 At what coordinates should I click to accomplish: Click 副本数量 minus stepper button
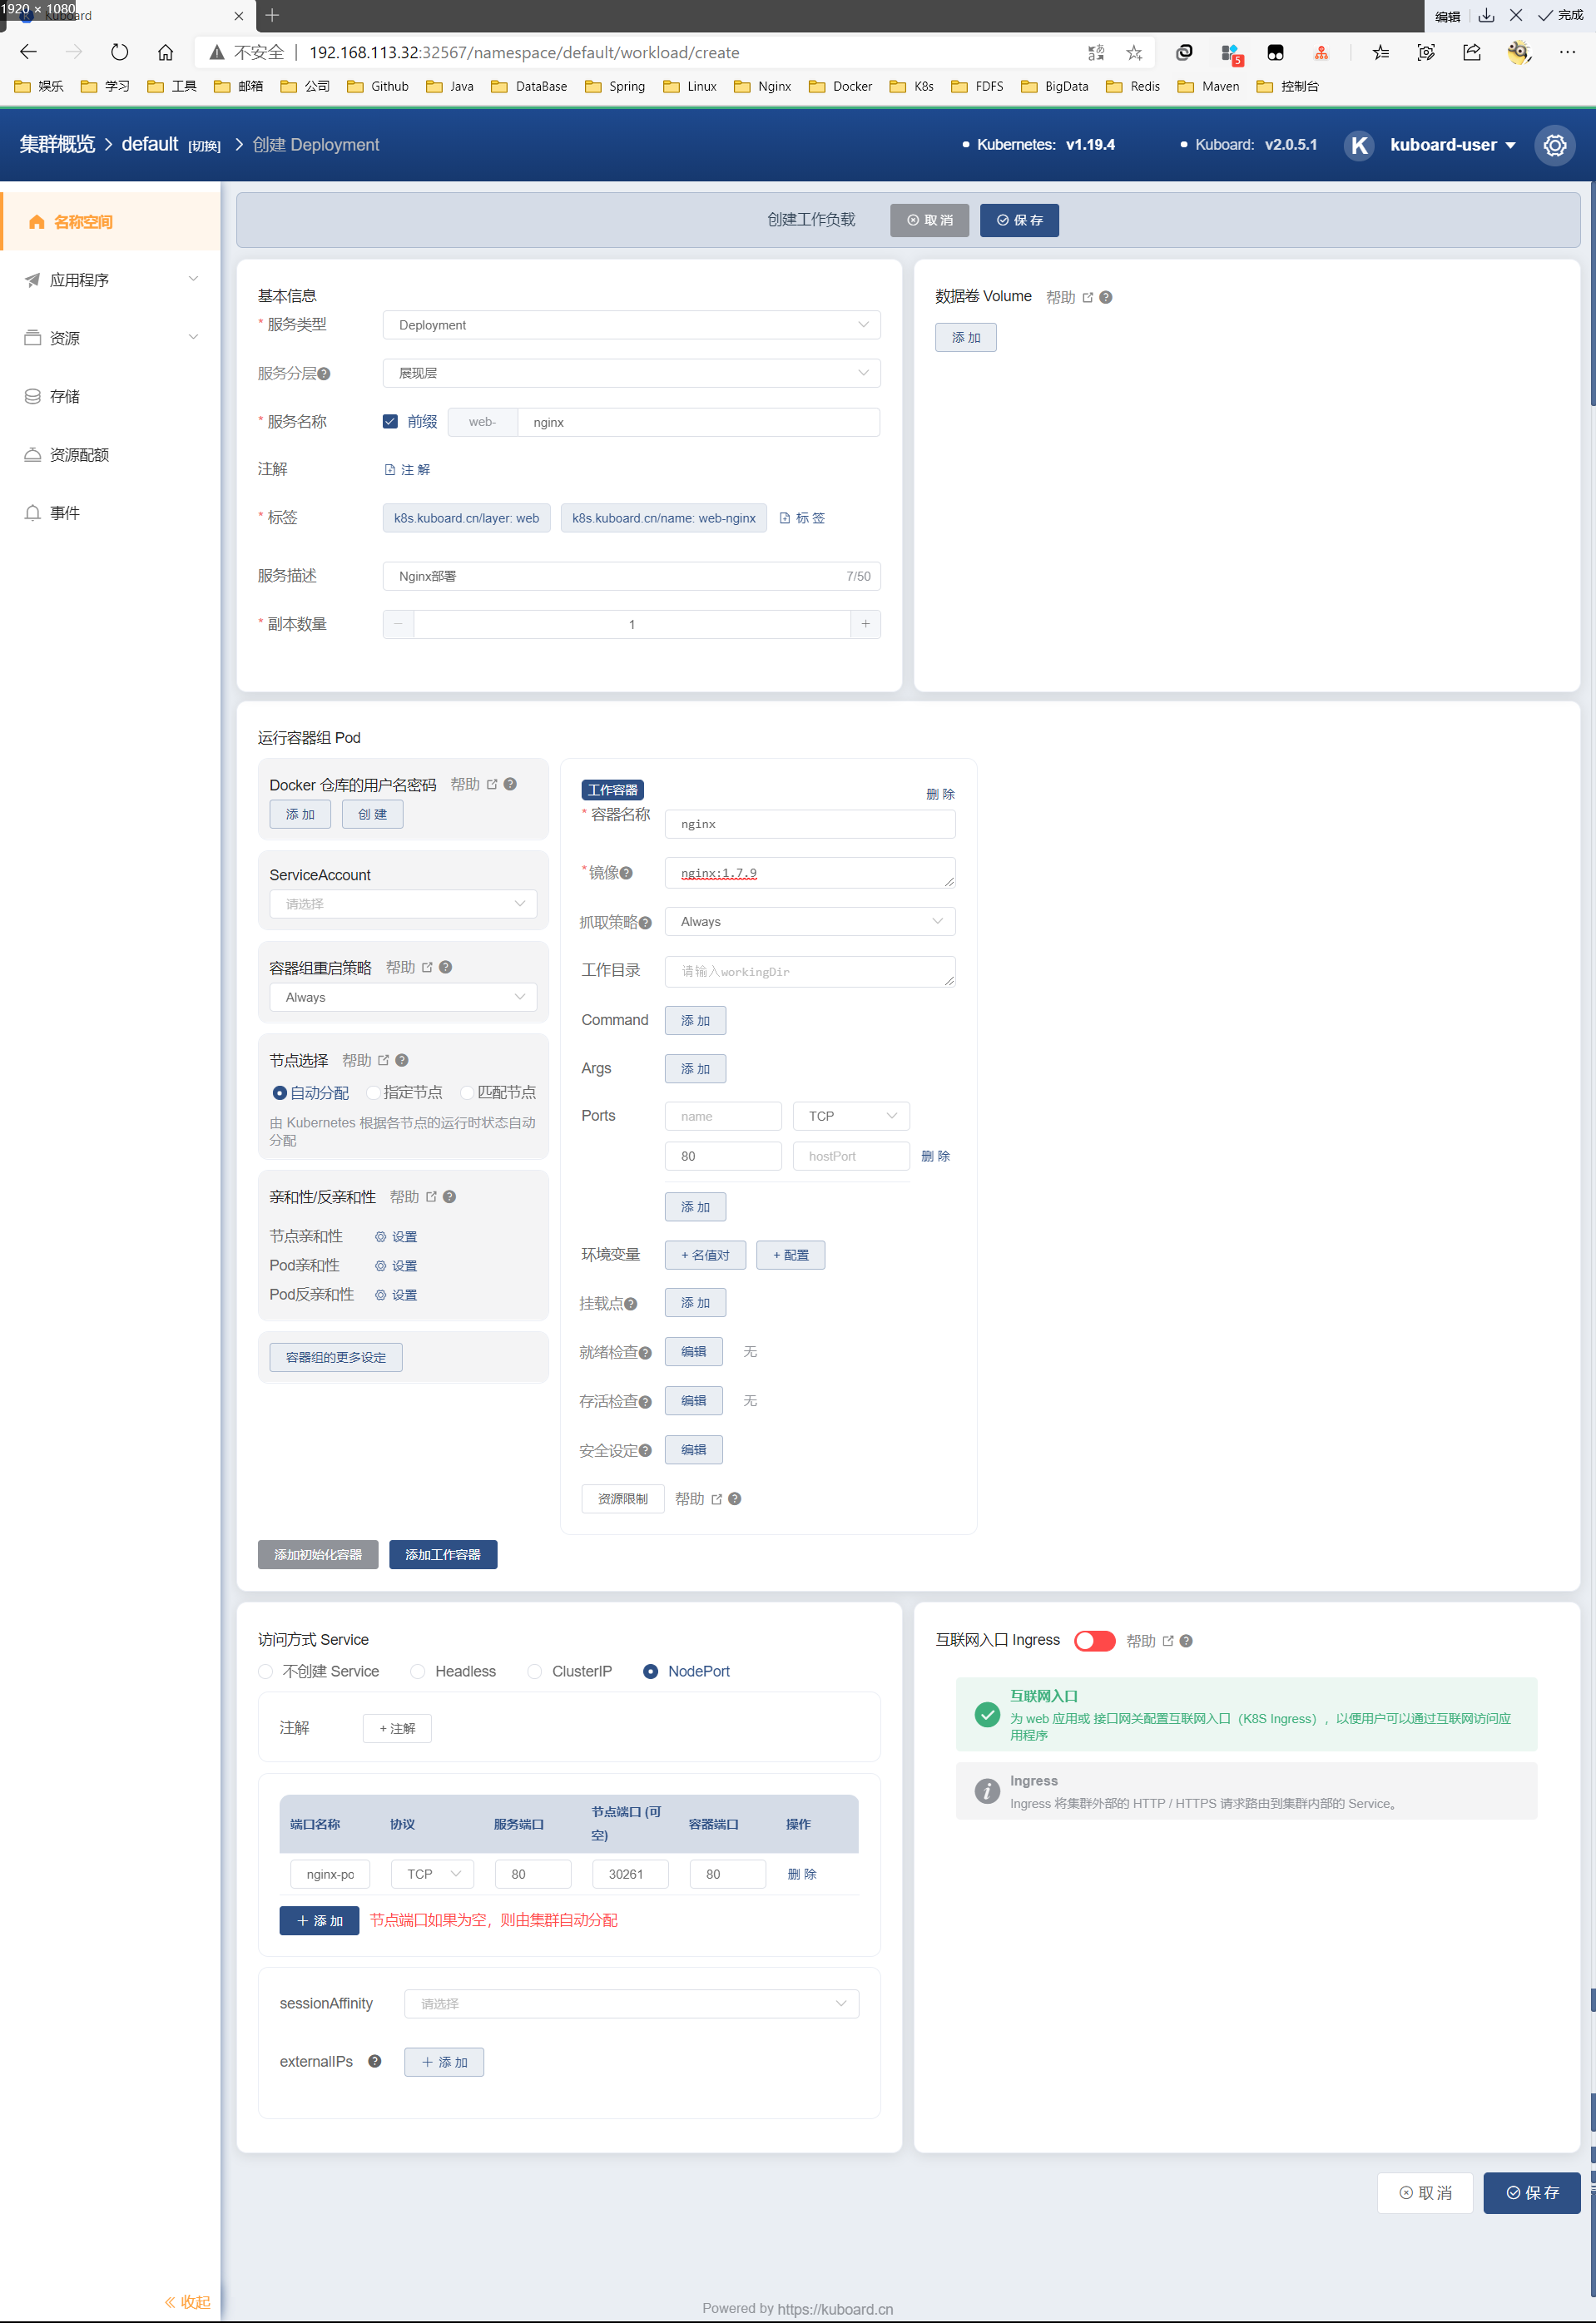pos(398,624)
